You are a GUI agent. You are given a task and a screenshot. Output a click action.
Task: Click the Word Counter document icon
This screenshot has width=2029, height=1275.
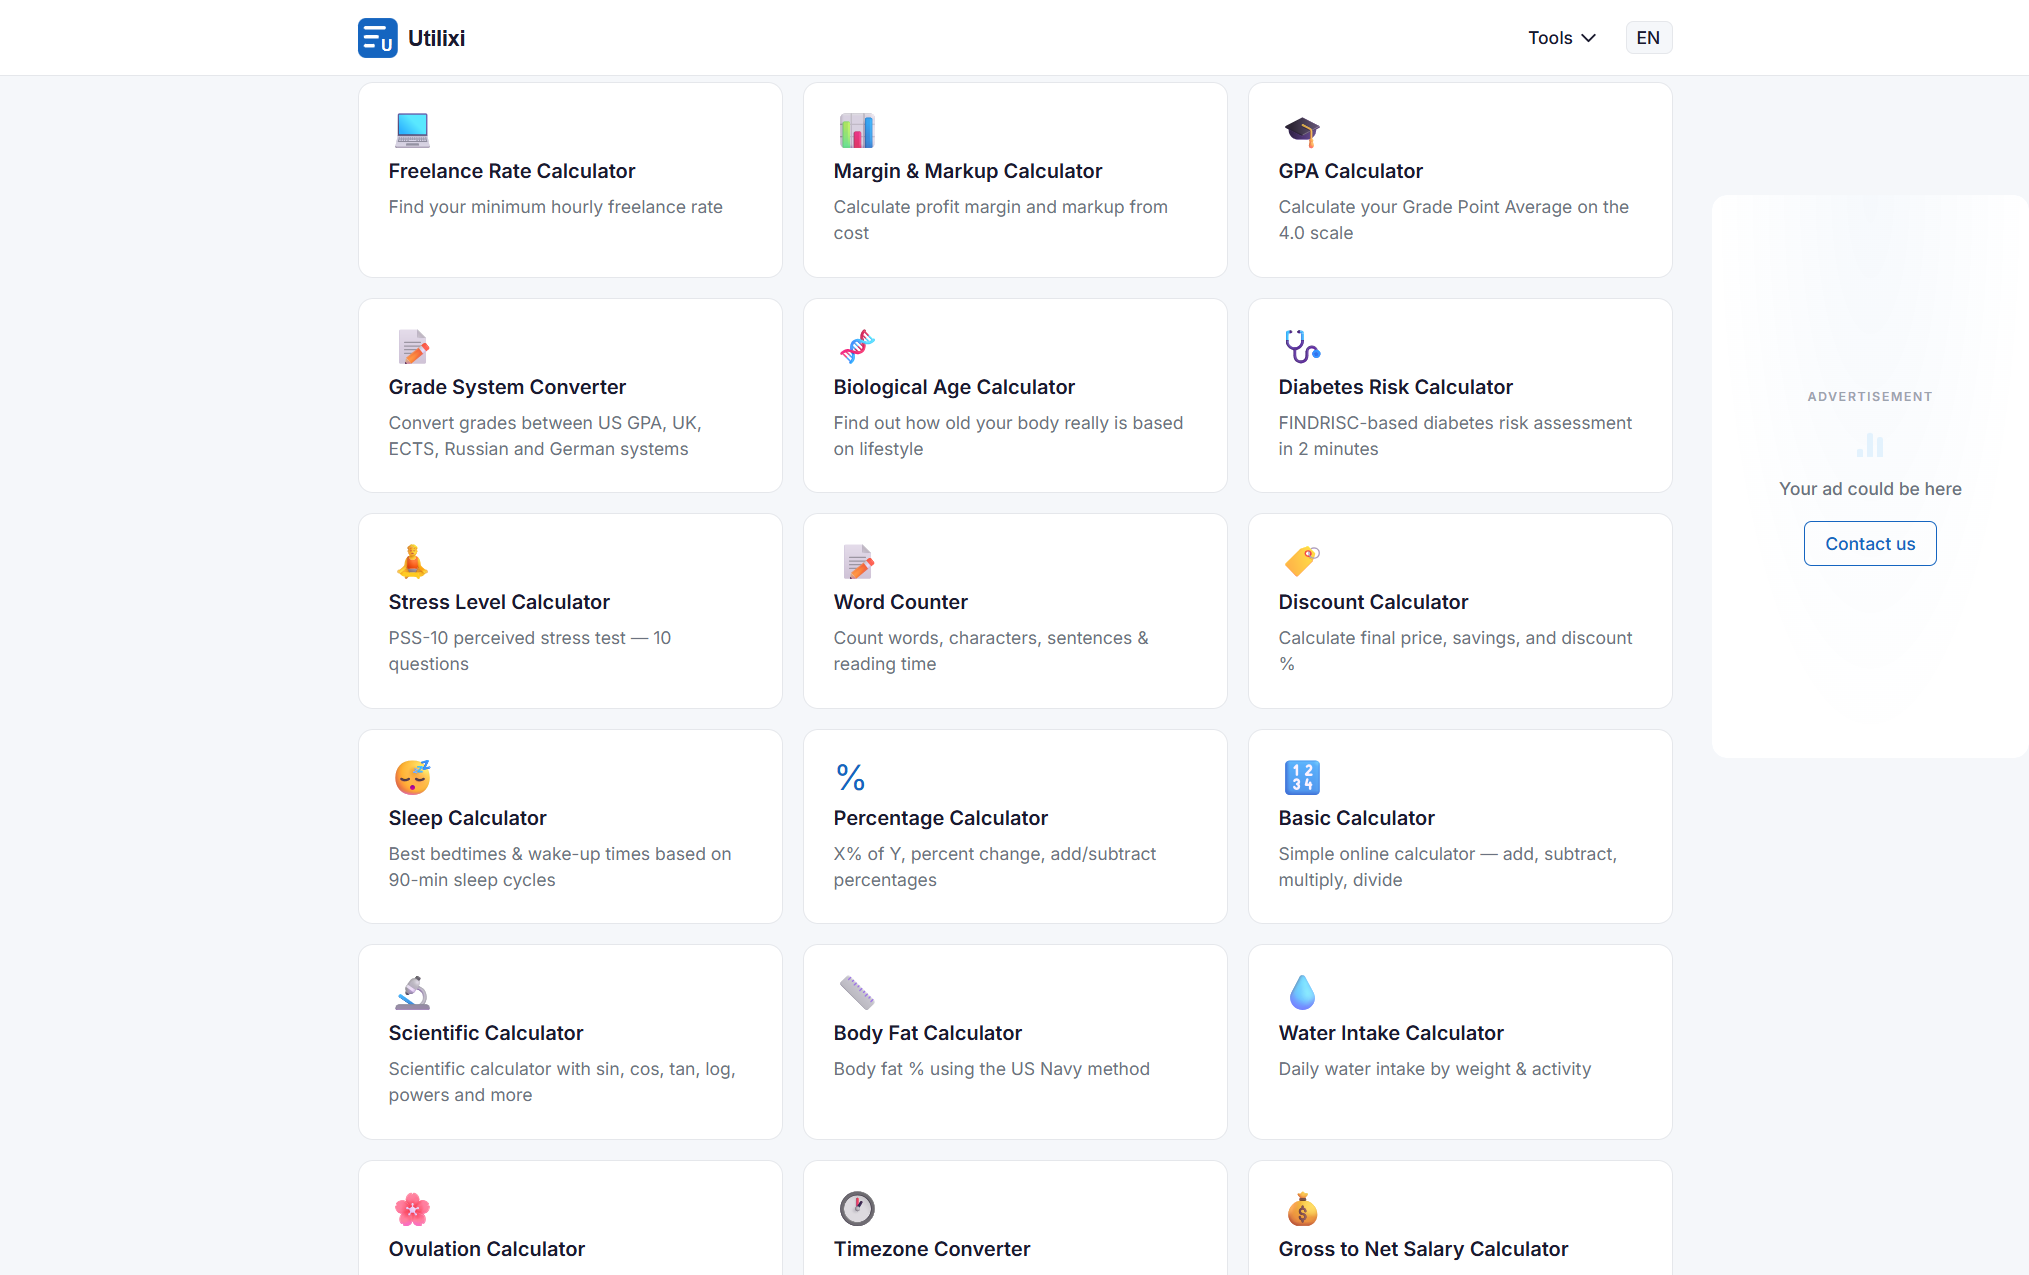(857, 561)
